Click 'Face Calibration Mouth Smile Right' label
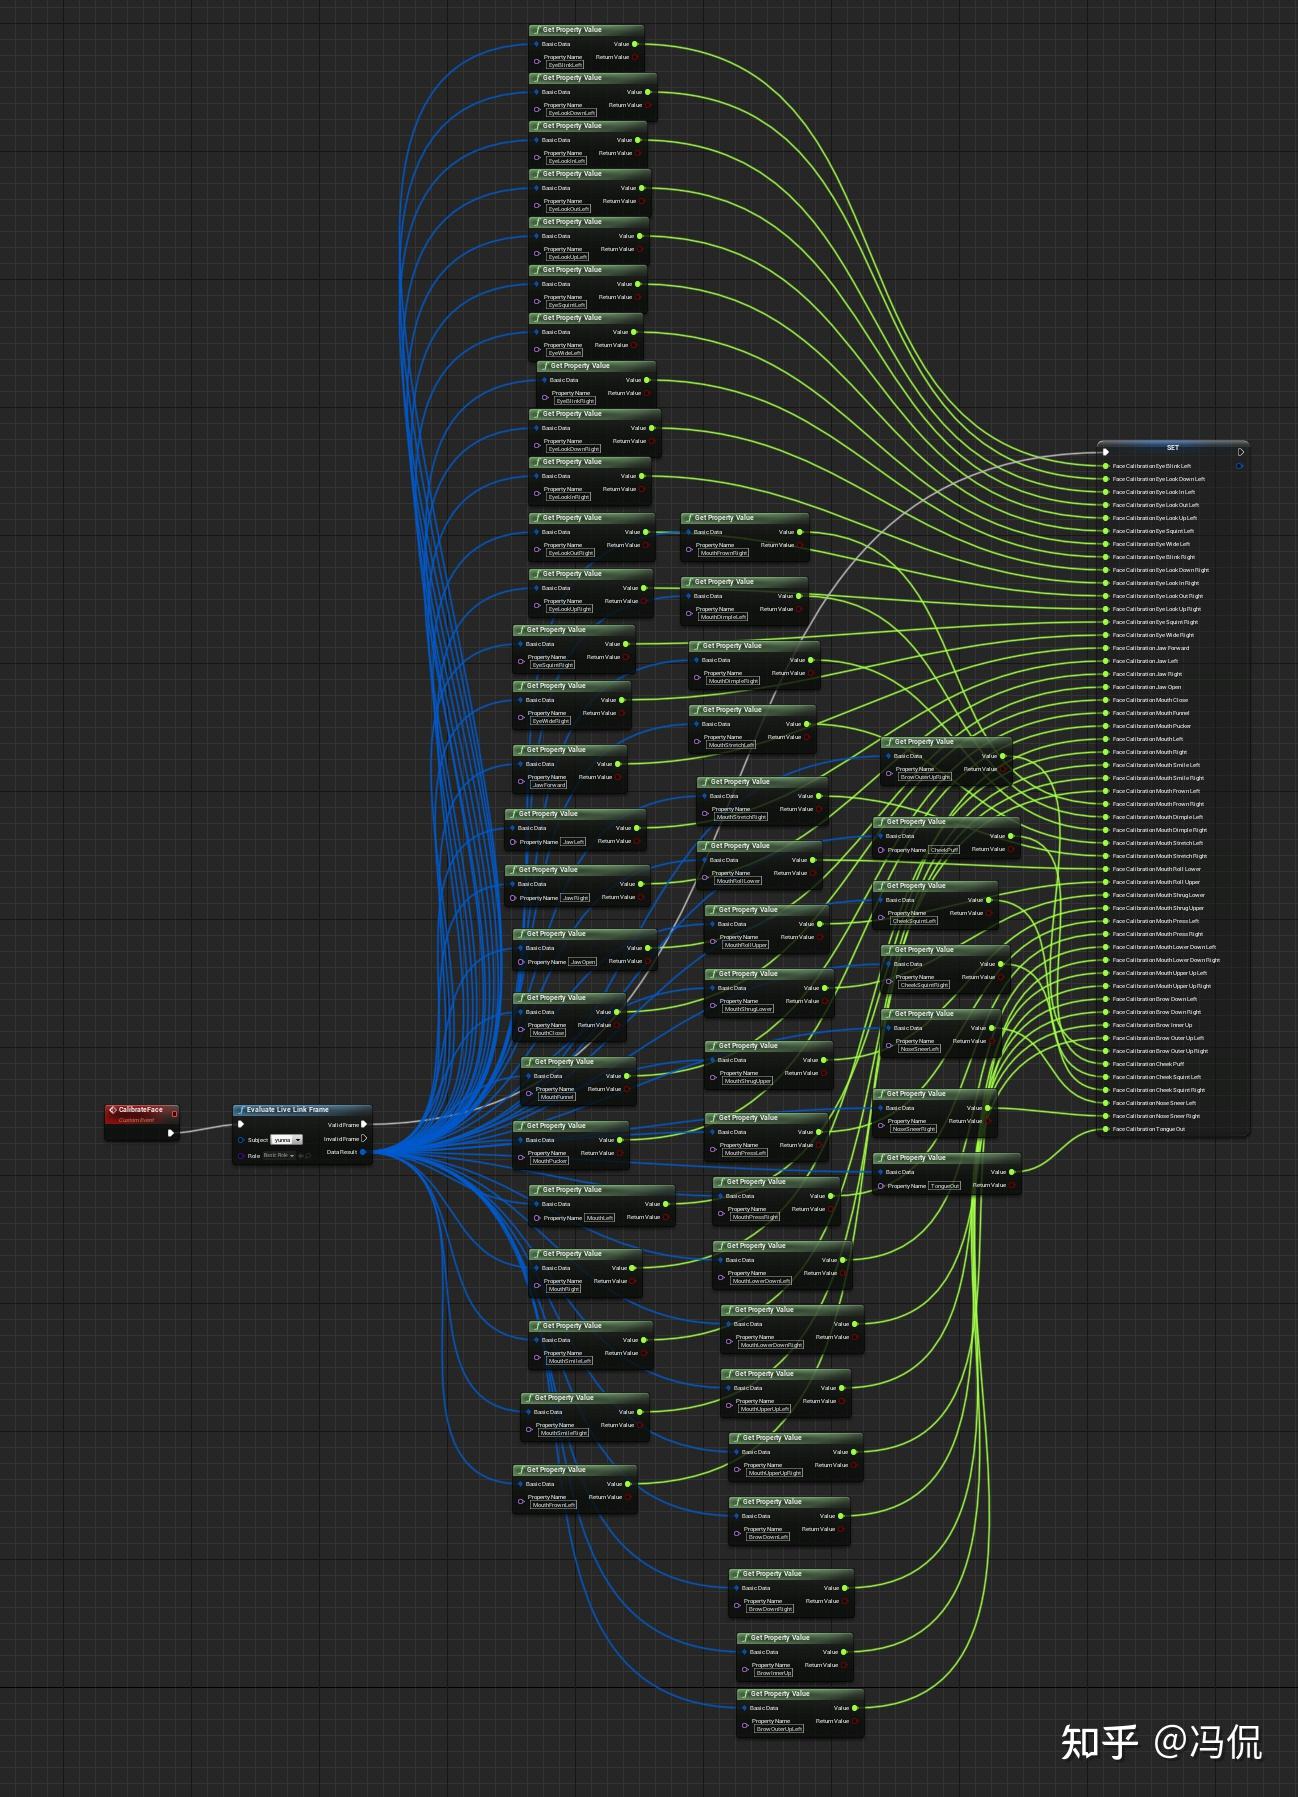 [x=1159, y=778]
